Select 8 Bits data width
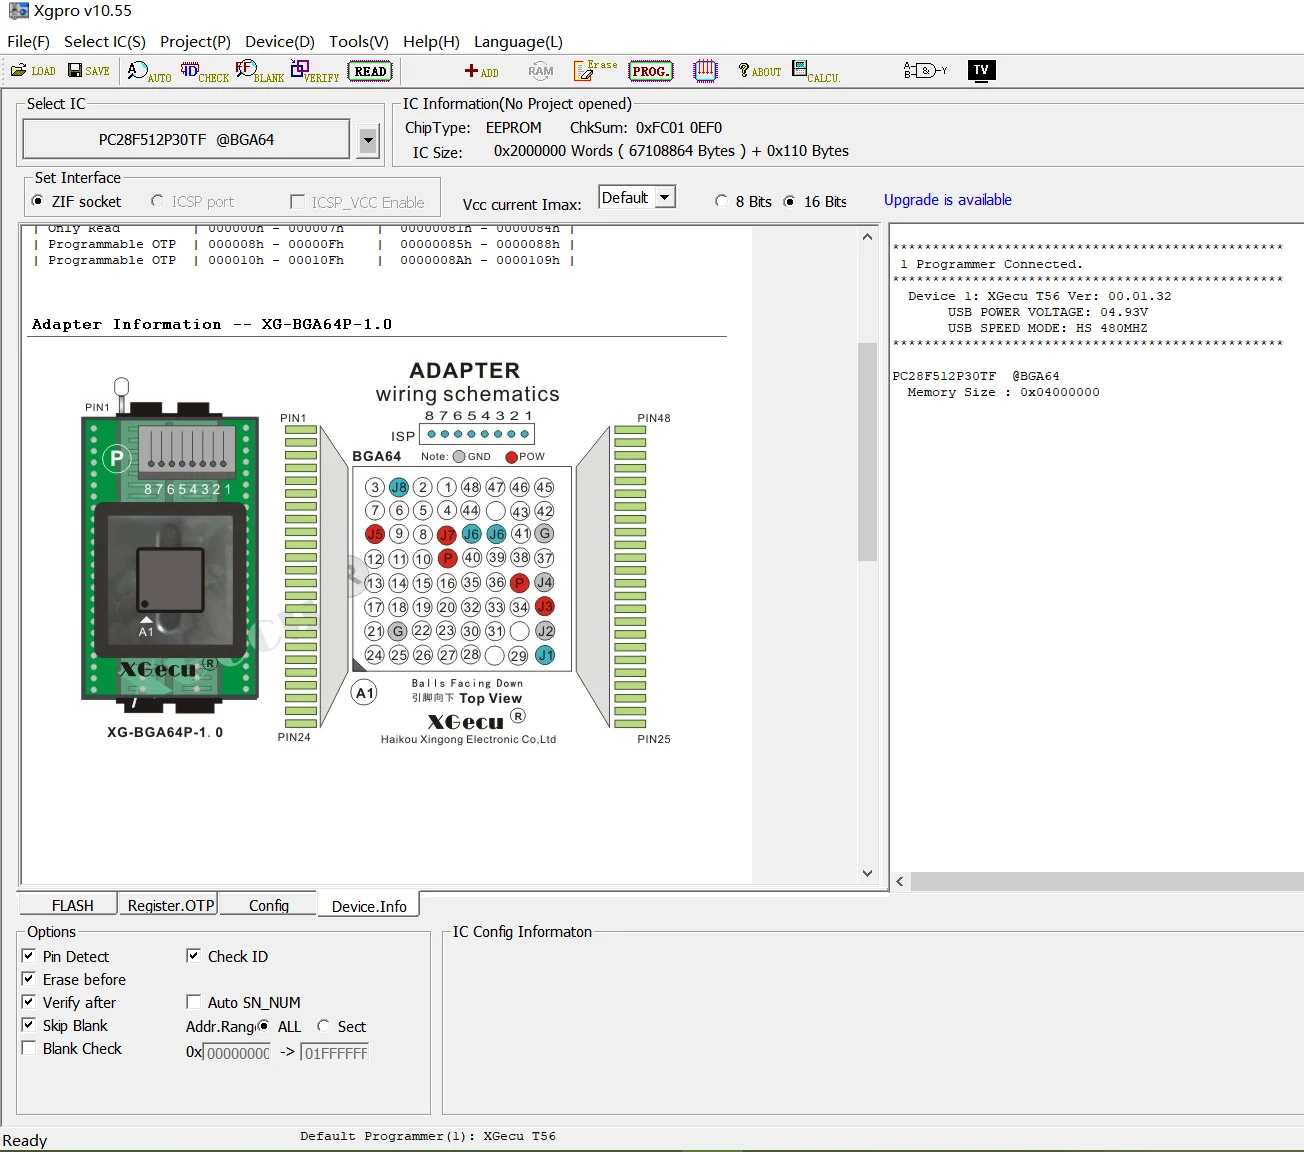This screenshot has width=1304, height=1152. 743,202
